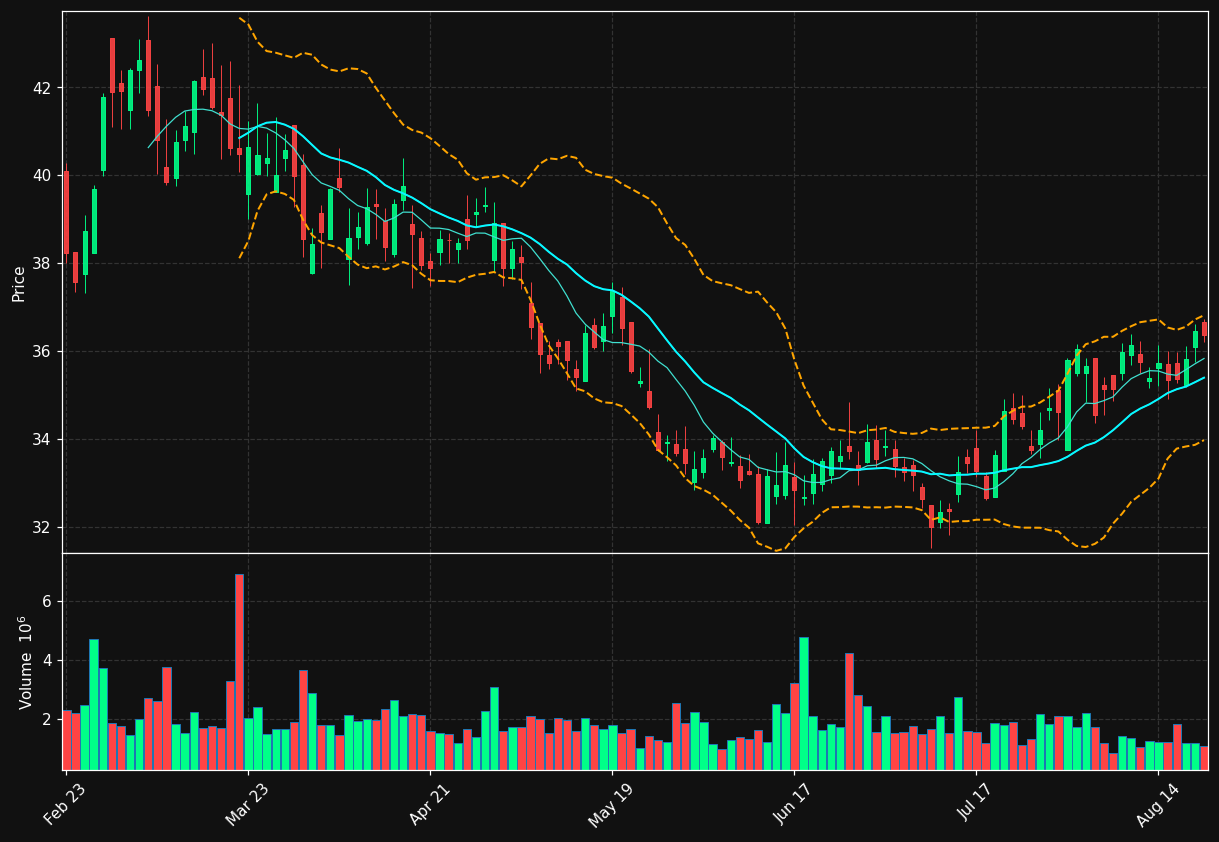Click the May 19 date label

point(610,805)
